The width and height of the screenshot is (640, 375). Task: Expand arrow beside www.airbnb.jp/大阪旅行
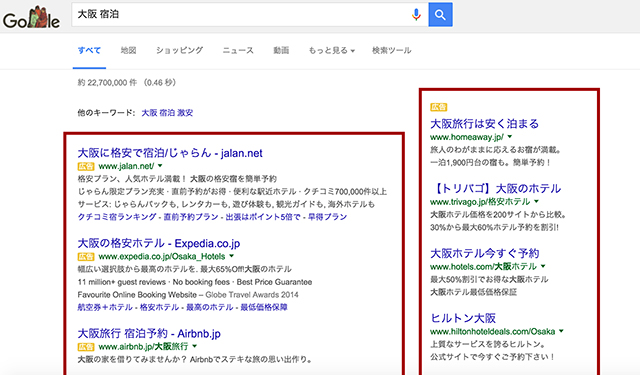(195, 346)
